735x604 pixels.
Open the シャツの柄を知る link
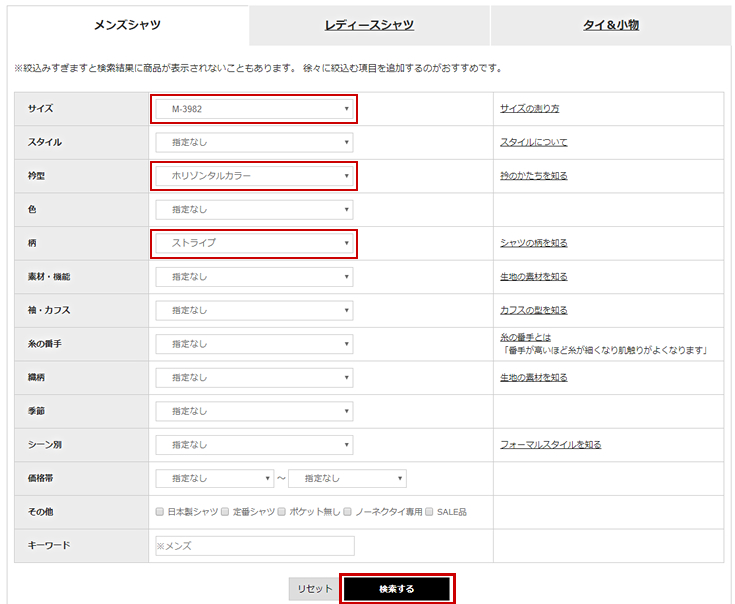pos(533,243)
